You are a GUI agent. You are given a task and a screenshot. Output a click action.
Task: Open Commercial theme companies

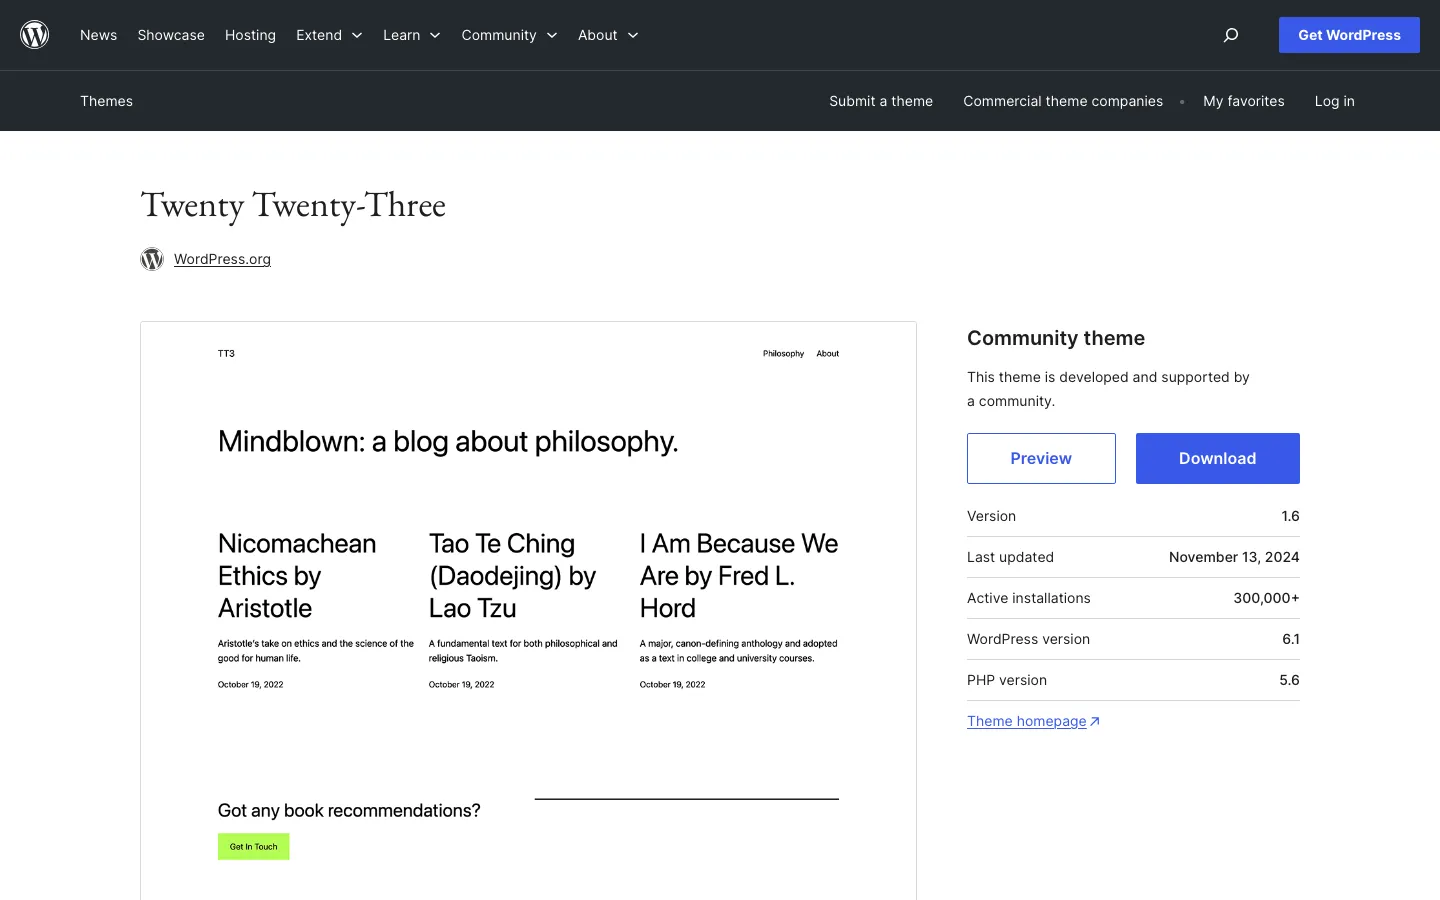click(x=1063, y=101)
